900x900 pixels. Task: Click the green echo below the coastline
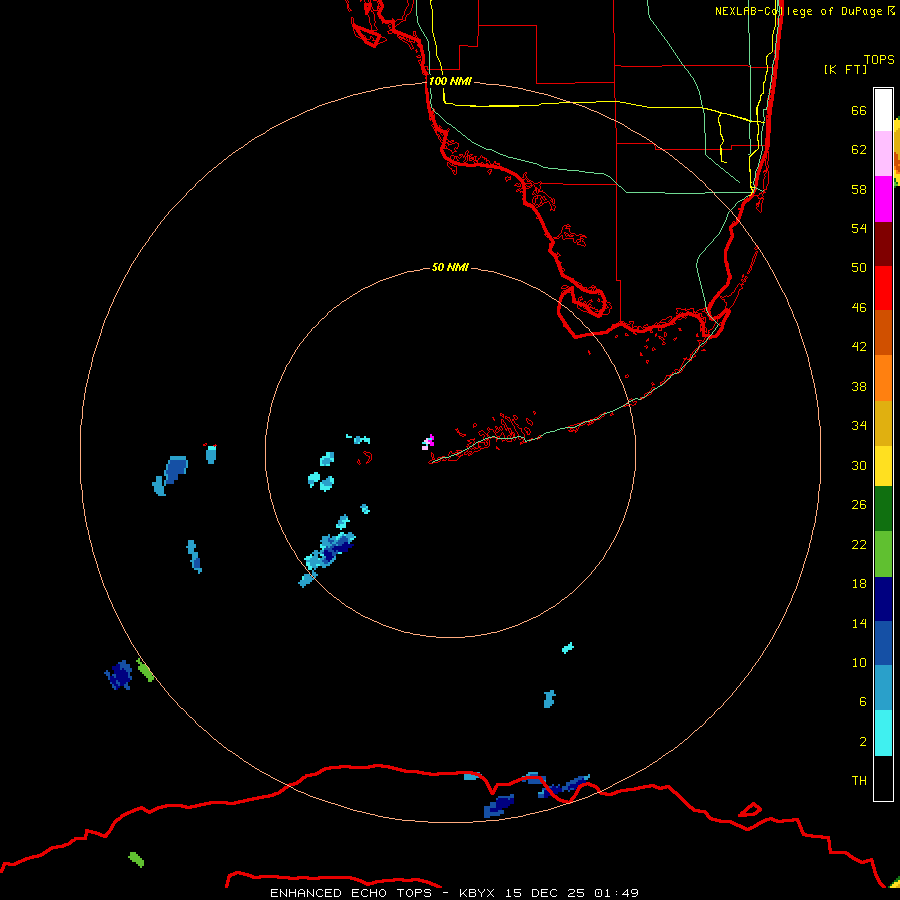[x=136, y=859]
